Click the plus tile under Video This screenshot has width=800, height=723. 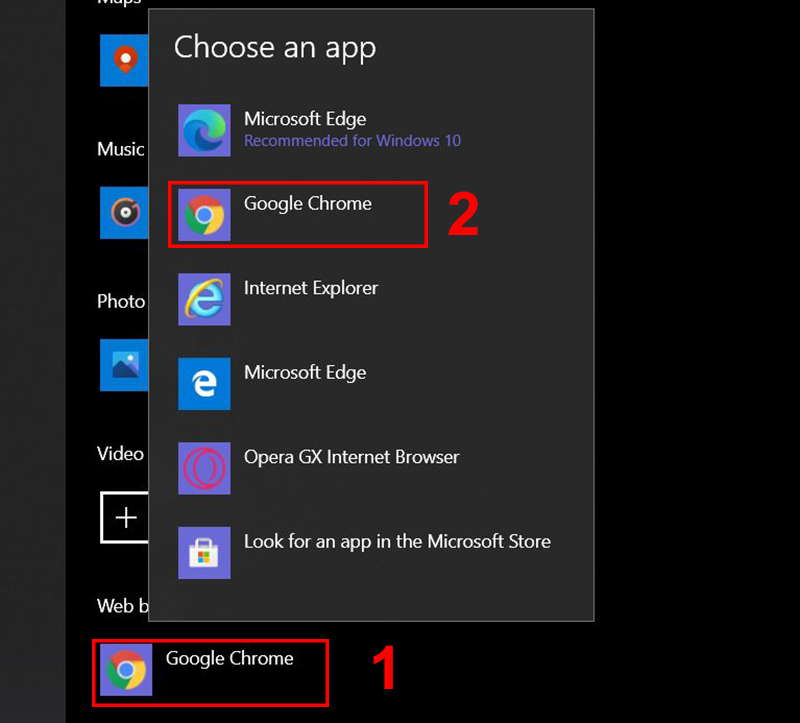[x=125, y=517]
